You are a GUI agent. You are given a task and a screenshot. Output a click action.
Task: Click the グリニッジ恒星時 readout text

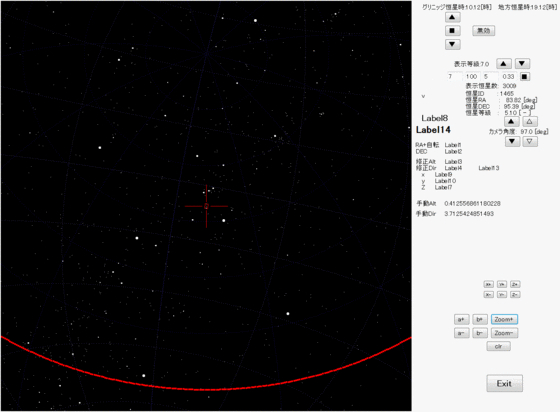pos(457,7)
